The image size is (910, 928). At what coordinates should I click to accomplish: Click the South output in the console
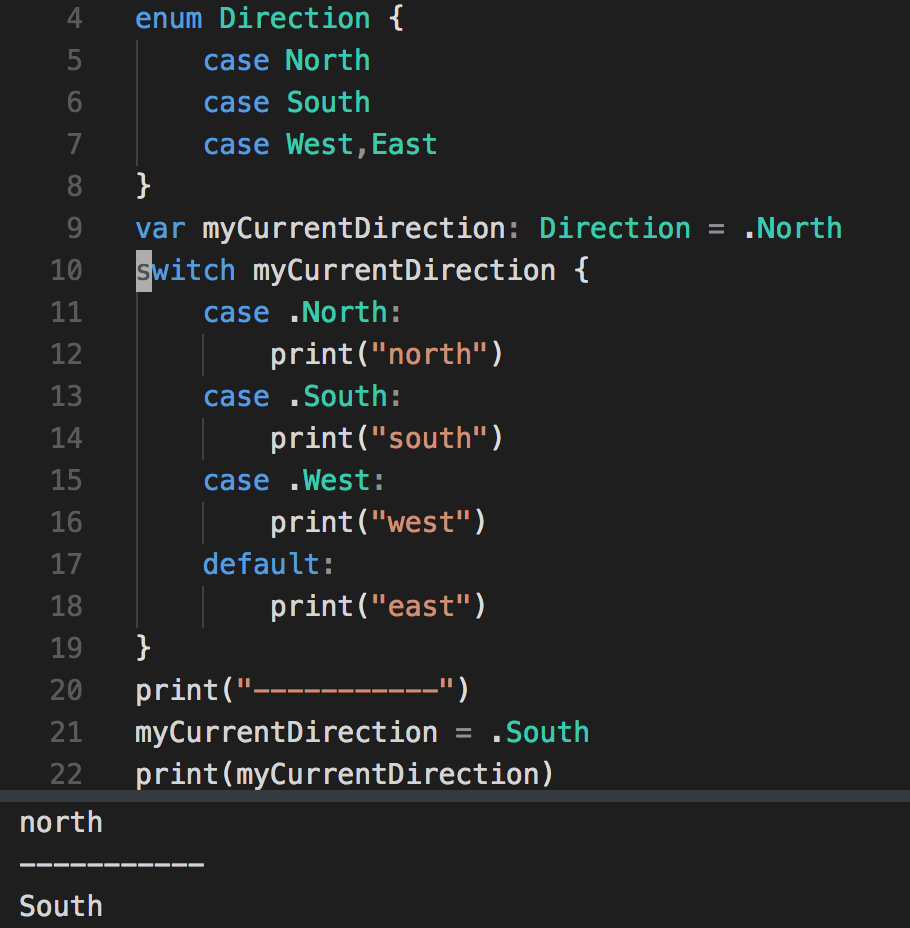pyautogui.click(x=61, y=906)
